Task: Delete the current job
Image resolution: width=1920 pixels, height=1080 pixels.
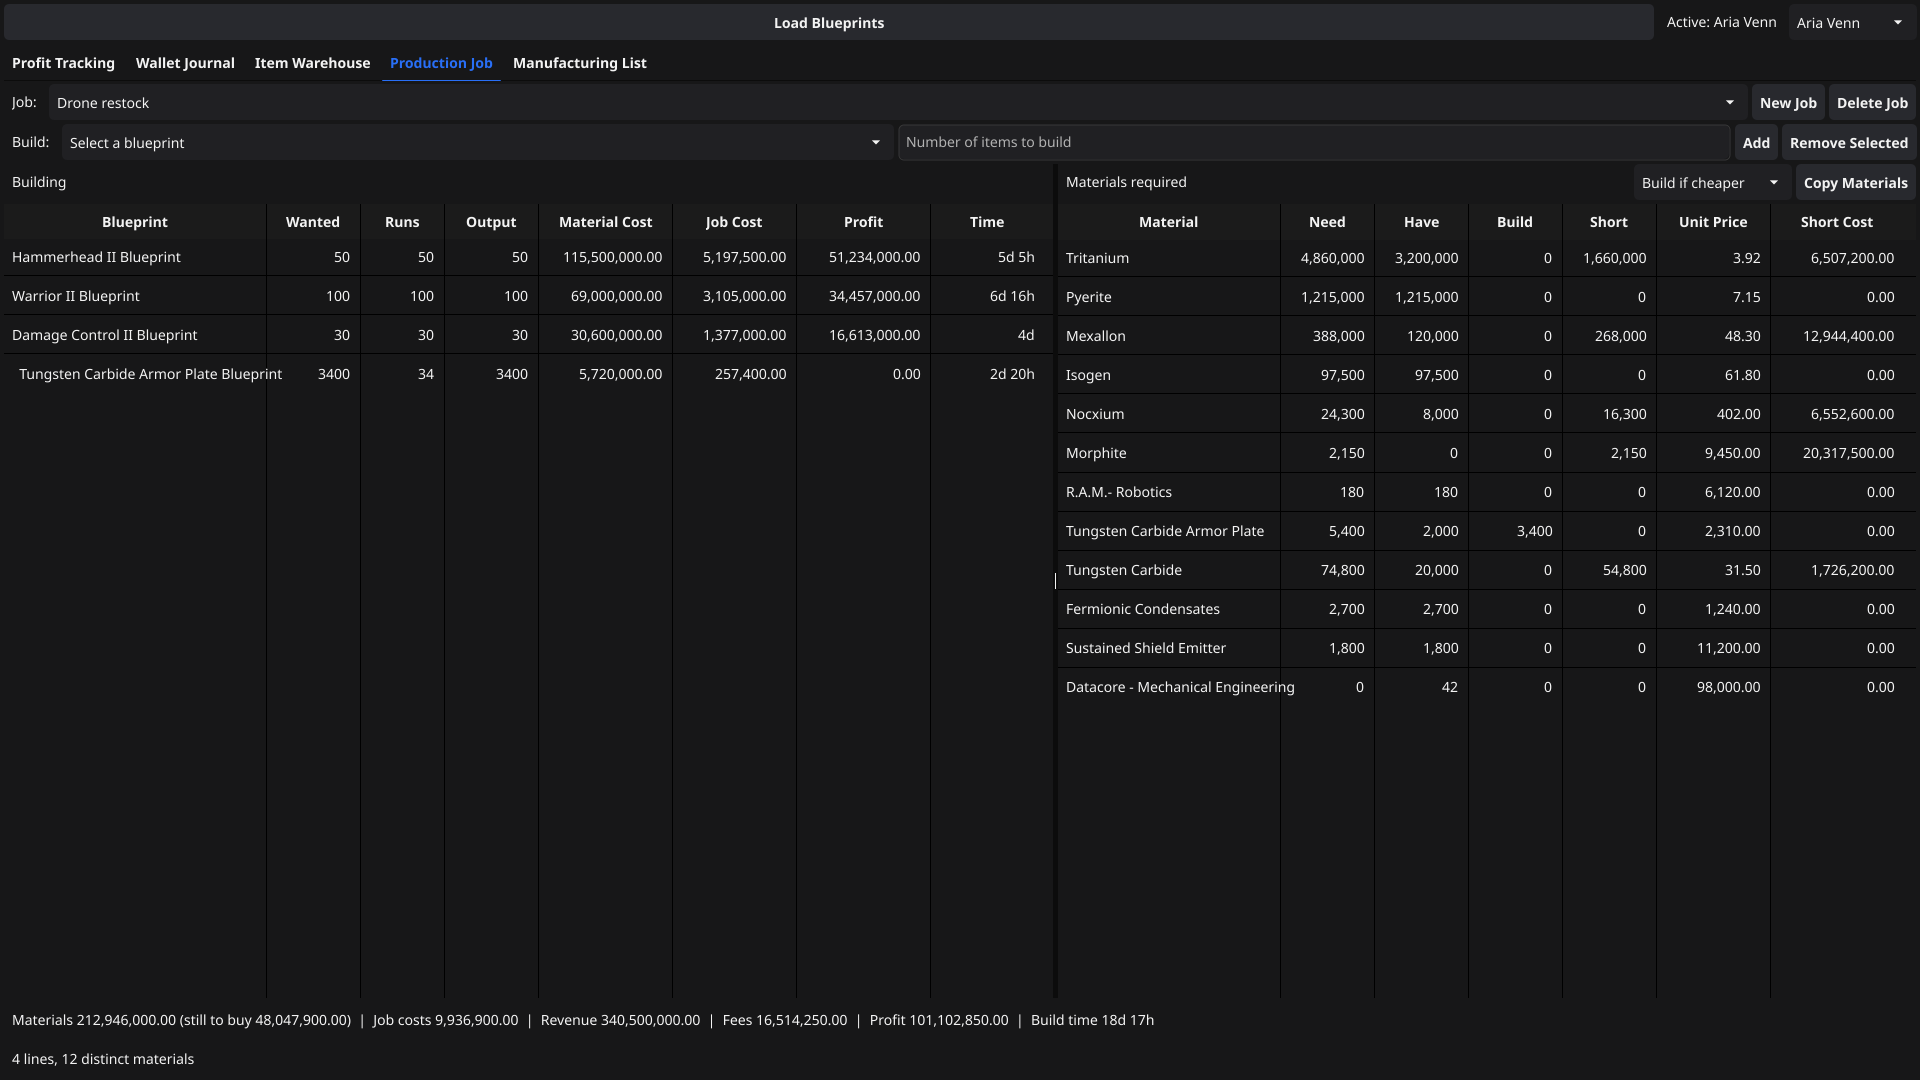Action: click(1871, 103)
